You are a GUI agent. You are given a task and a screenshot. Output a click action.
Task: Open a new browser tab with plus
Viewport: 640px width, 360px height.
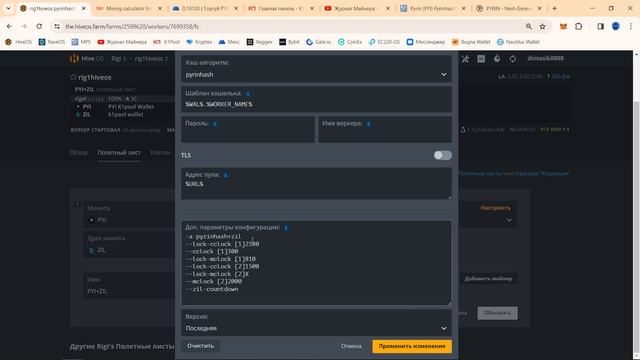click(x=554, y=8)
